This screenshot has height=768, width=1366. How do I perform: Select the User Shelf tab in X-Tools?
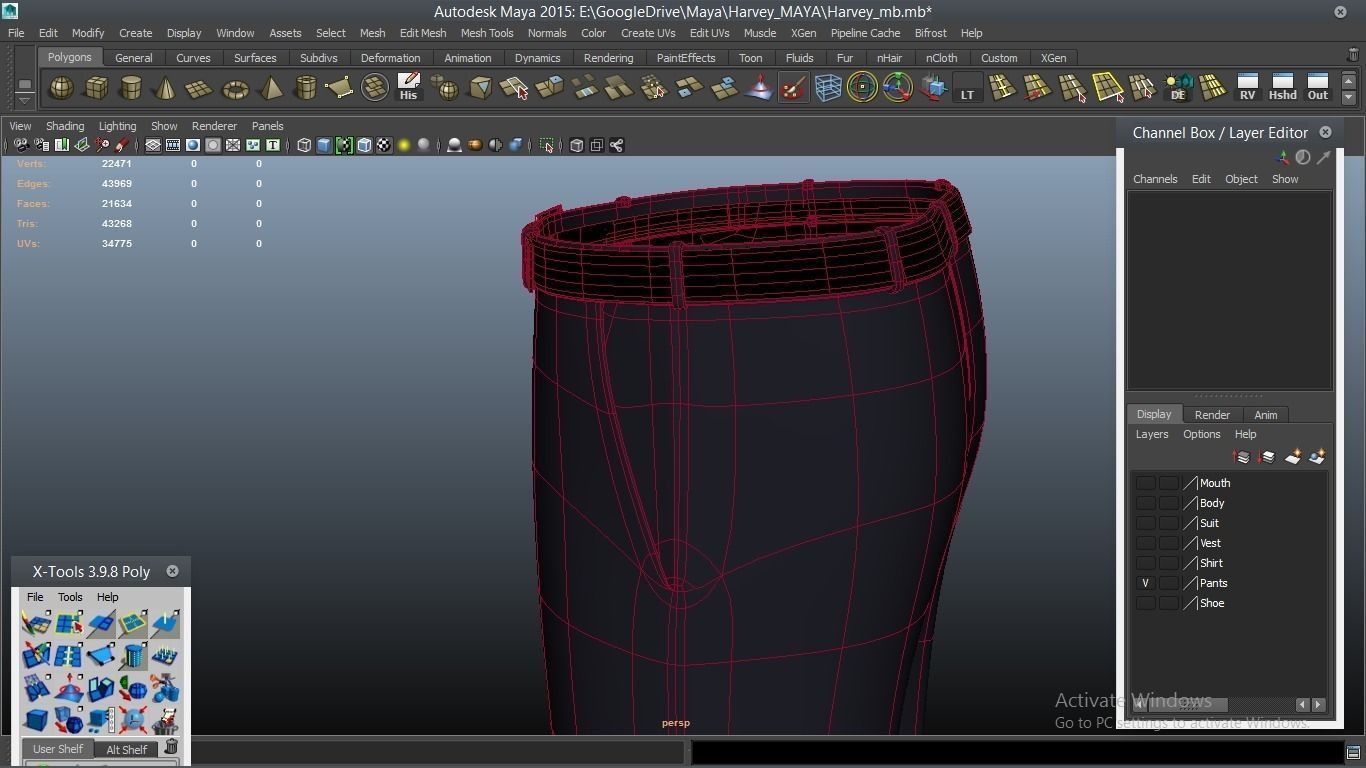click(58, 749)
